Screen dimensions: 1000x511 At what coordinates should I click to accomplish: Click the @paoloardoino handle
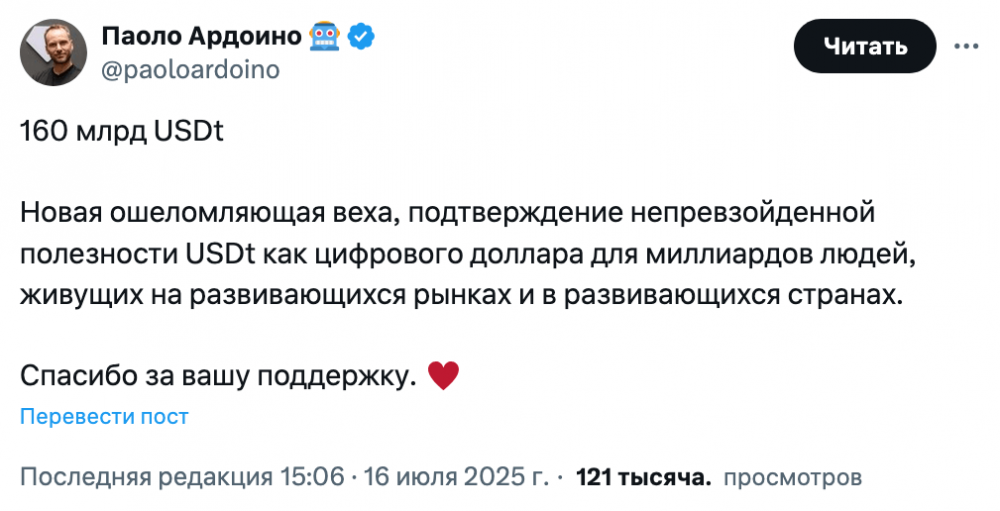pos(191,69)
